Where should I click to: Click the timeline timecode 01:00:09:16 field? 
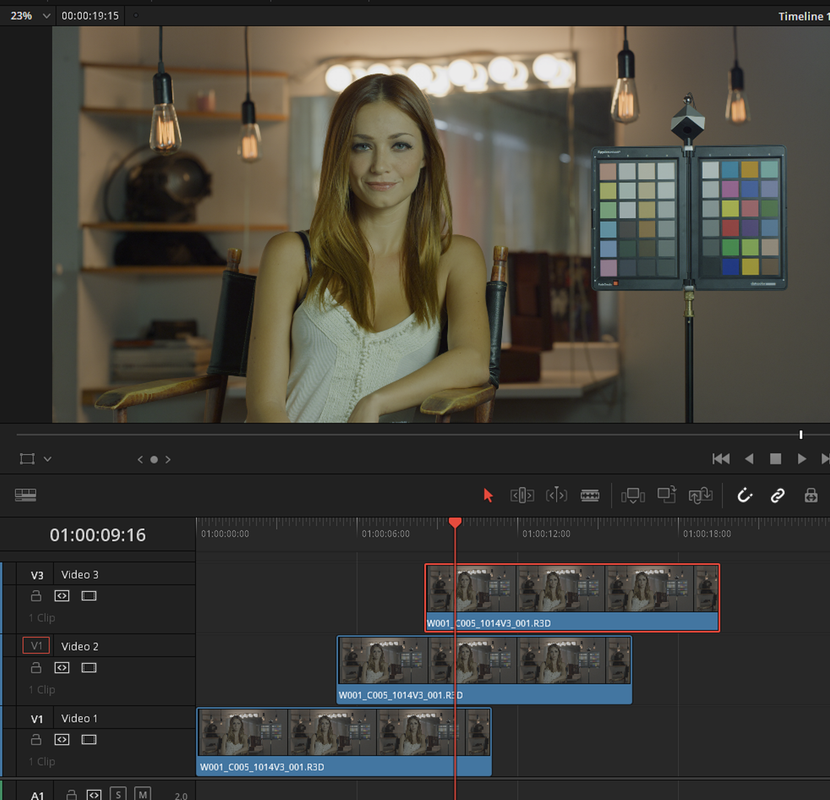(97, 535)
